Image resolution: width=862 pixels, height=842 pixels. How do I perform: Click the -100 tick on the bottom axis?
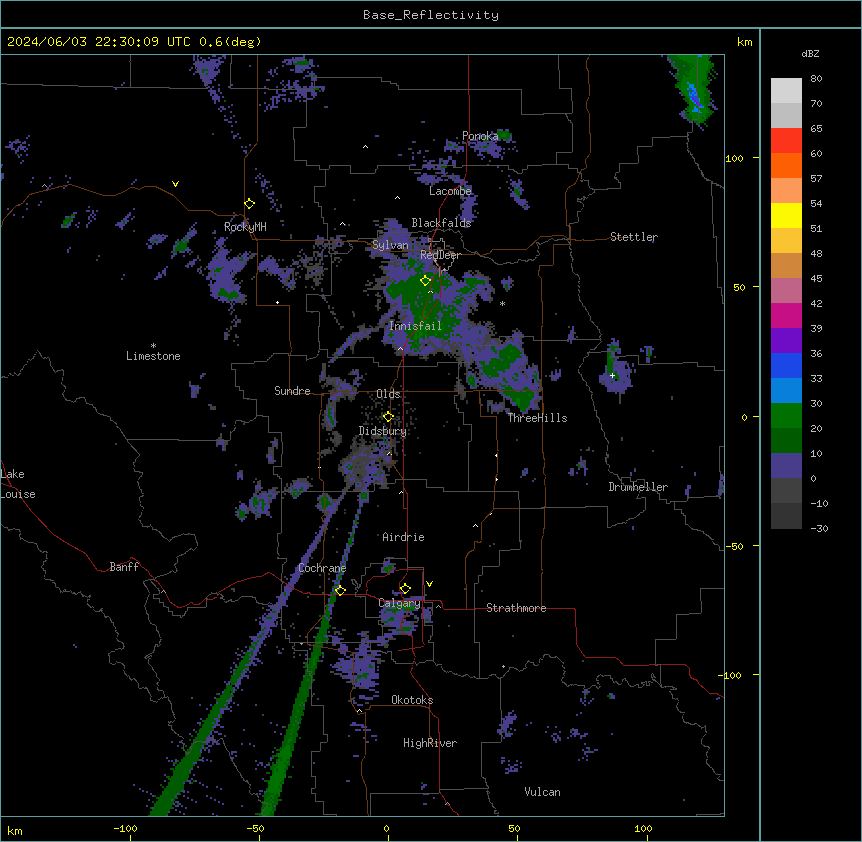[x=125, y=828]
